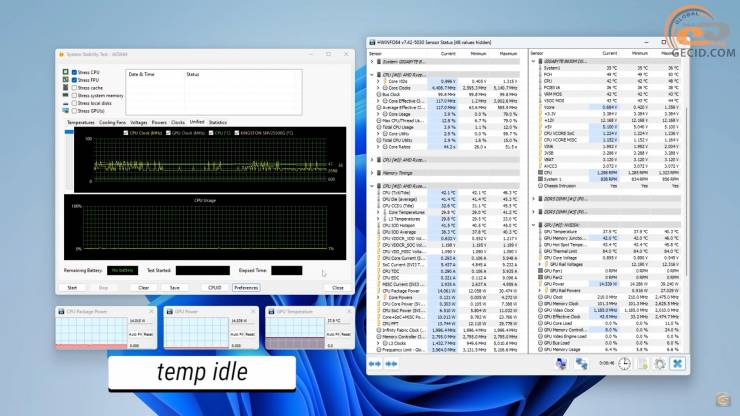Image resolution: width=740 pixels, height=416 pixels.
Task: Click HWiNFO network transfer icon in bottom toolbar
Action: 581,364
